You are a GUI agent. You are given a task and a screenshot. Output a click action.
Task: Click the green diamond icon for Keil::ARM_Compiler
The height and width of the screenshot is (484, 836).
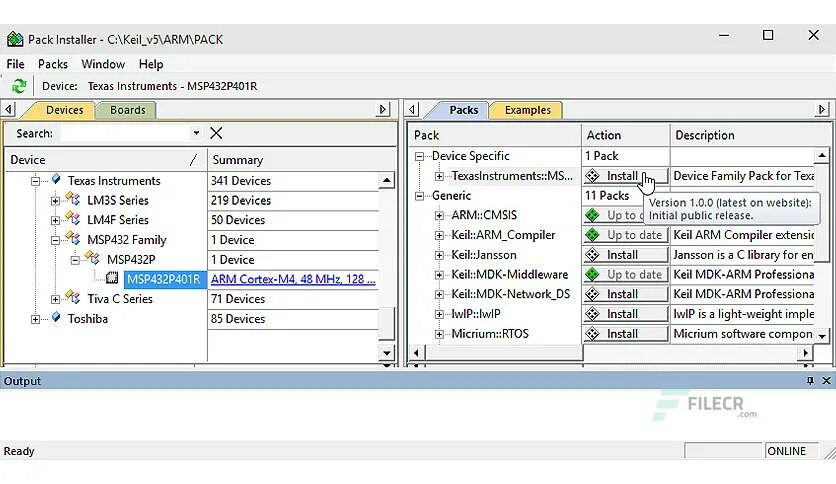coord(592,235)
